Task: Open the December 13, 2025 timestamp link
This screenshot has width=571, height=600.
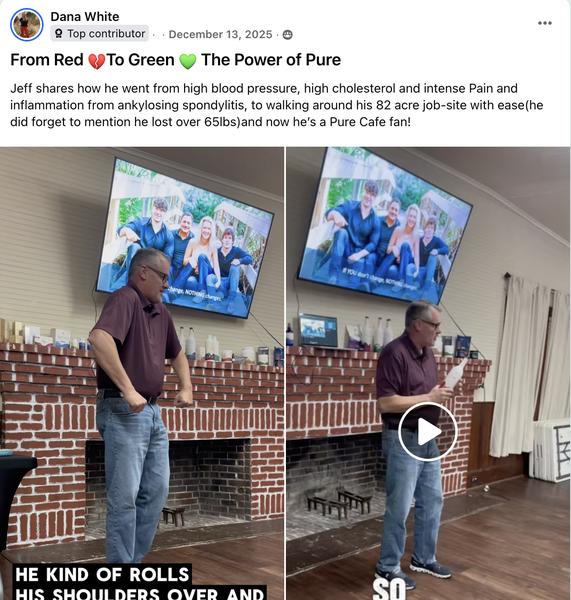Action: coord(220,34)
